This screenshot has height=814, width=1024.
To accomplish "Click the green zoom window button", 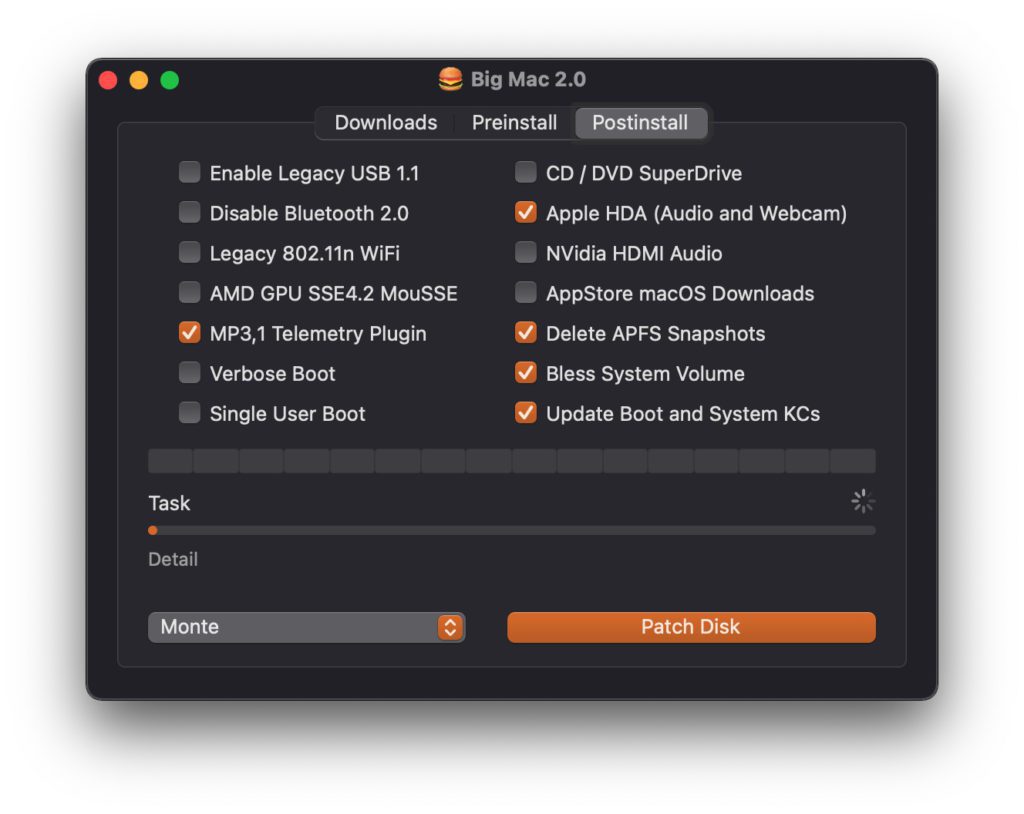I will [170, 81].
